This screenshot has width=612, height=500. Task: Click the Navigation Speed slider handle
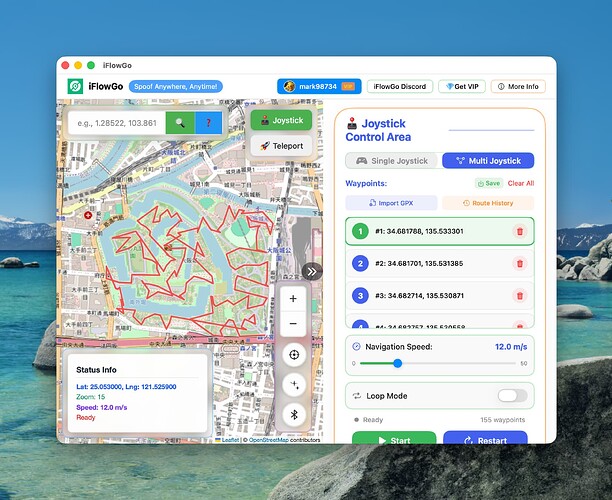pos(397,363)
